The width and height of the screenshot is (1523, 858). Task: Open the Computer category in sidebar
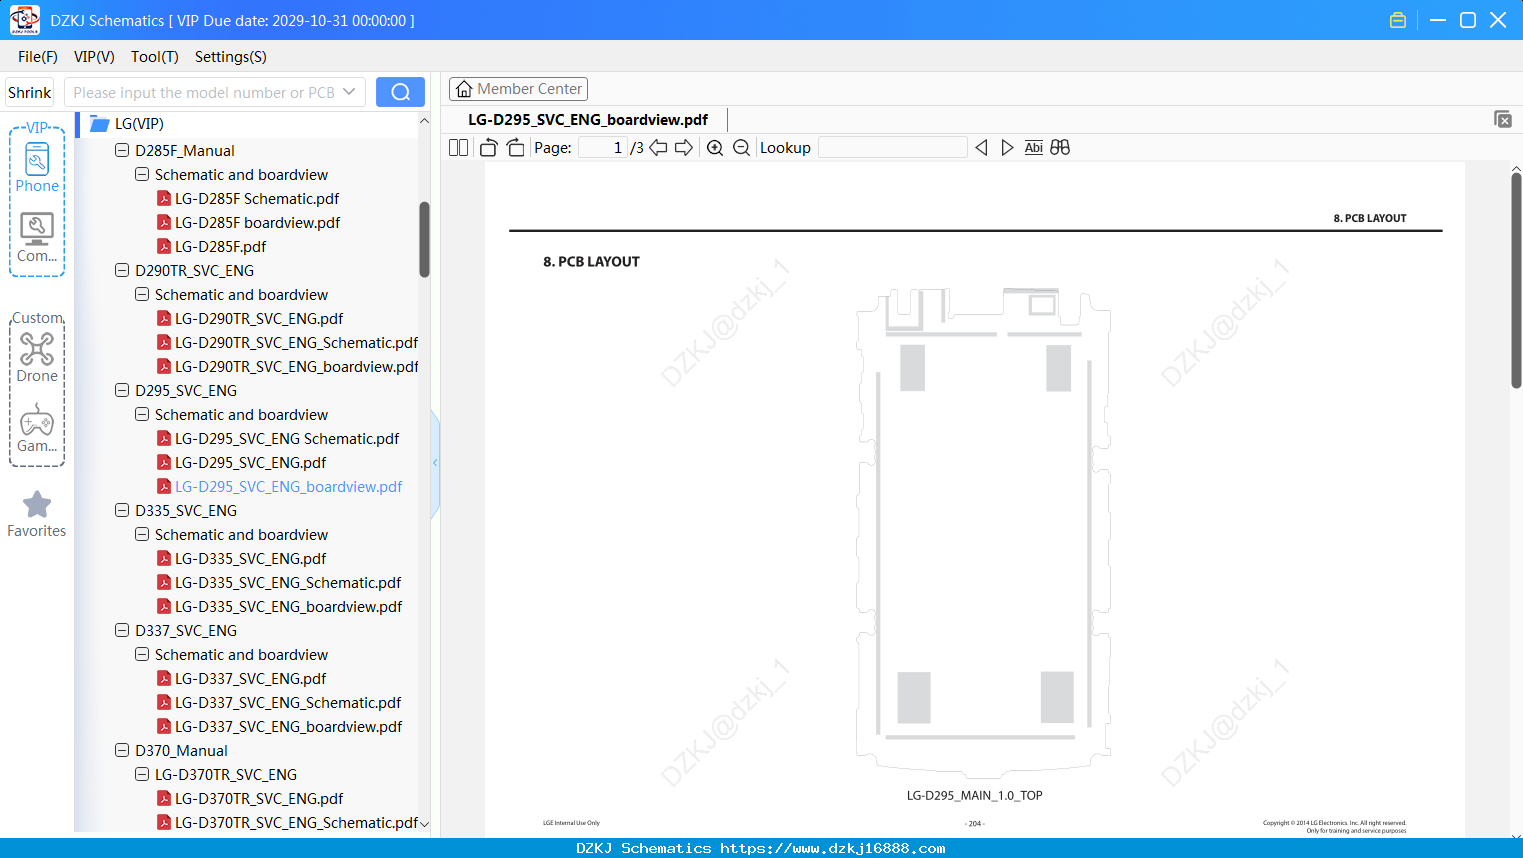37,238
